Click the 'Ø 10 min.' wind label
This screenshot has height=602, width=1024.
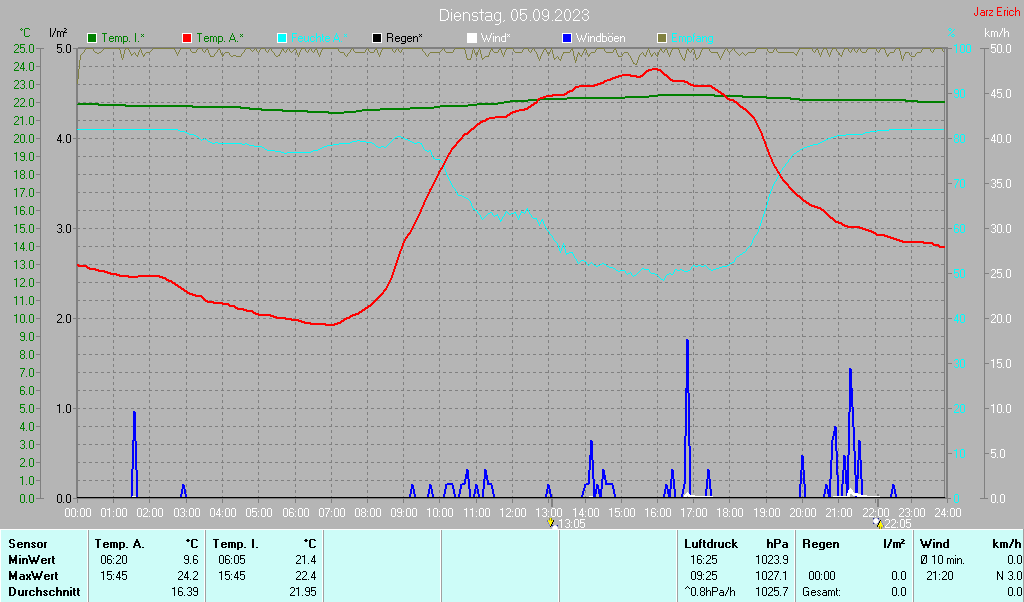pyautogui.click(x=942, y=560)
